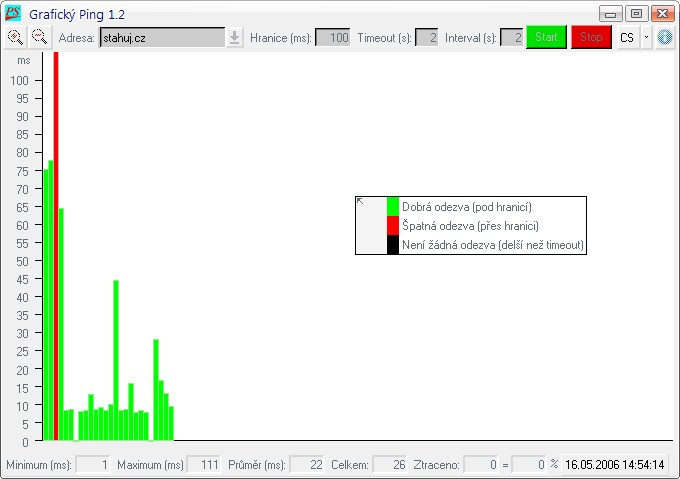Halt pinging with the red Stop button

(591, 37)
